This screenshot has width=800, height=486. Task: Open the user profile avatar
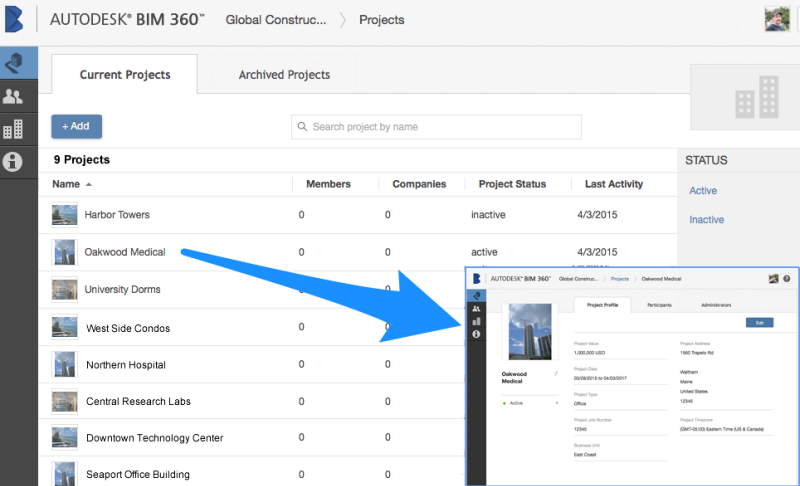777,19
